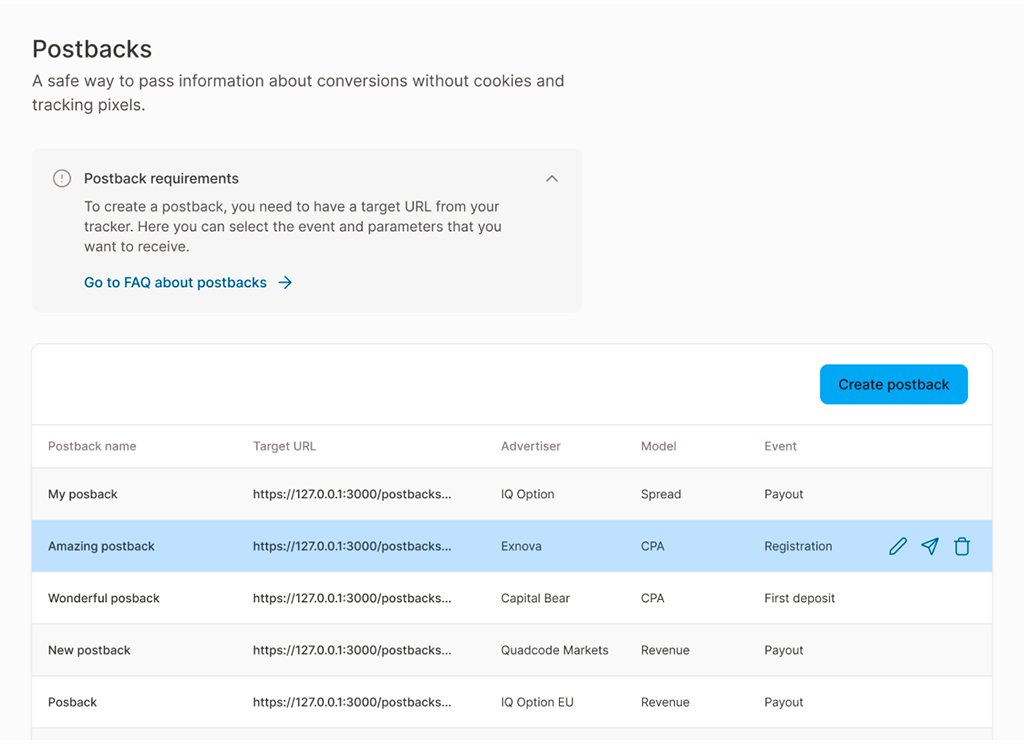The height and width of the screenshot is (744, 1024).
Task: Click the edit pencil icon for Amazing postback
Action: pos(898,546)
